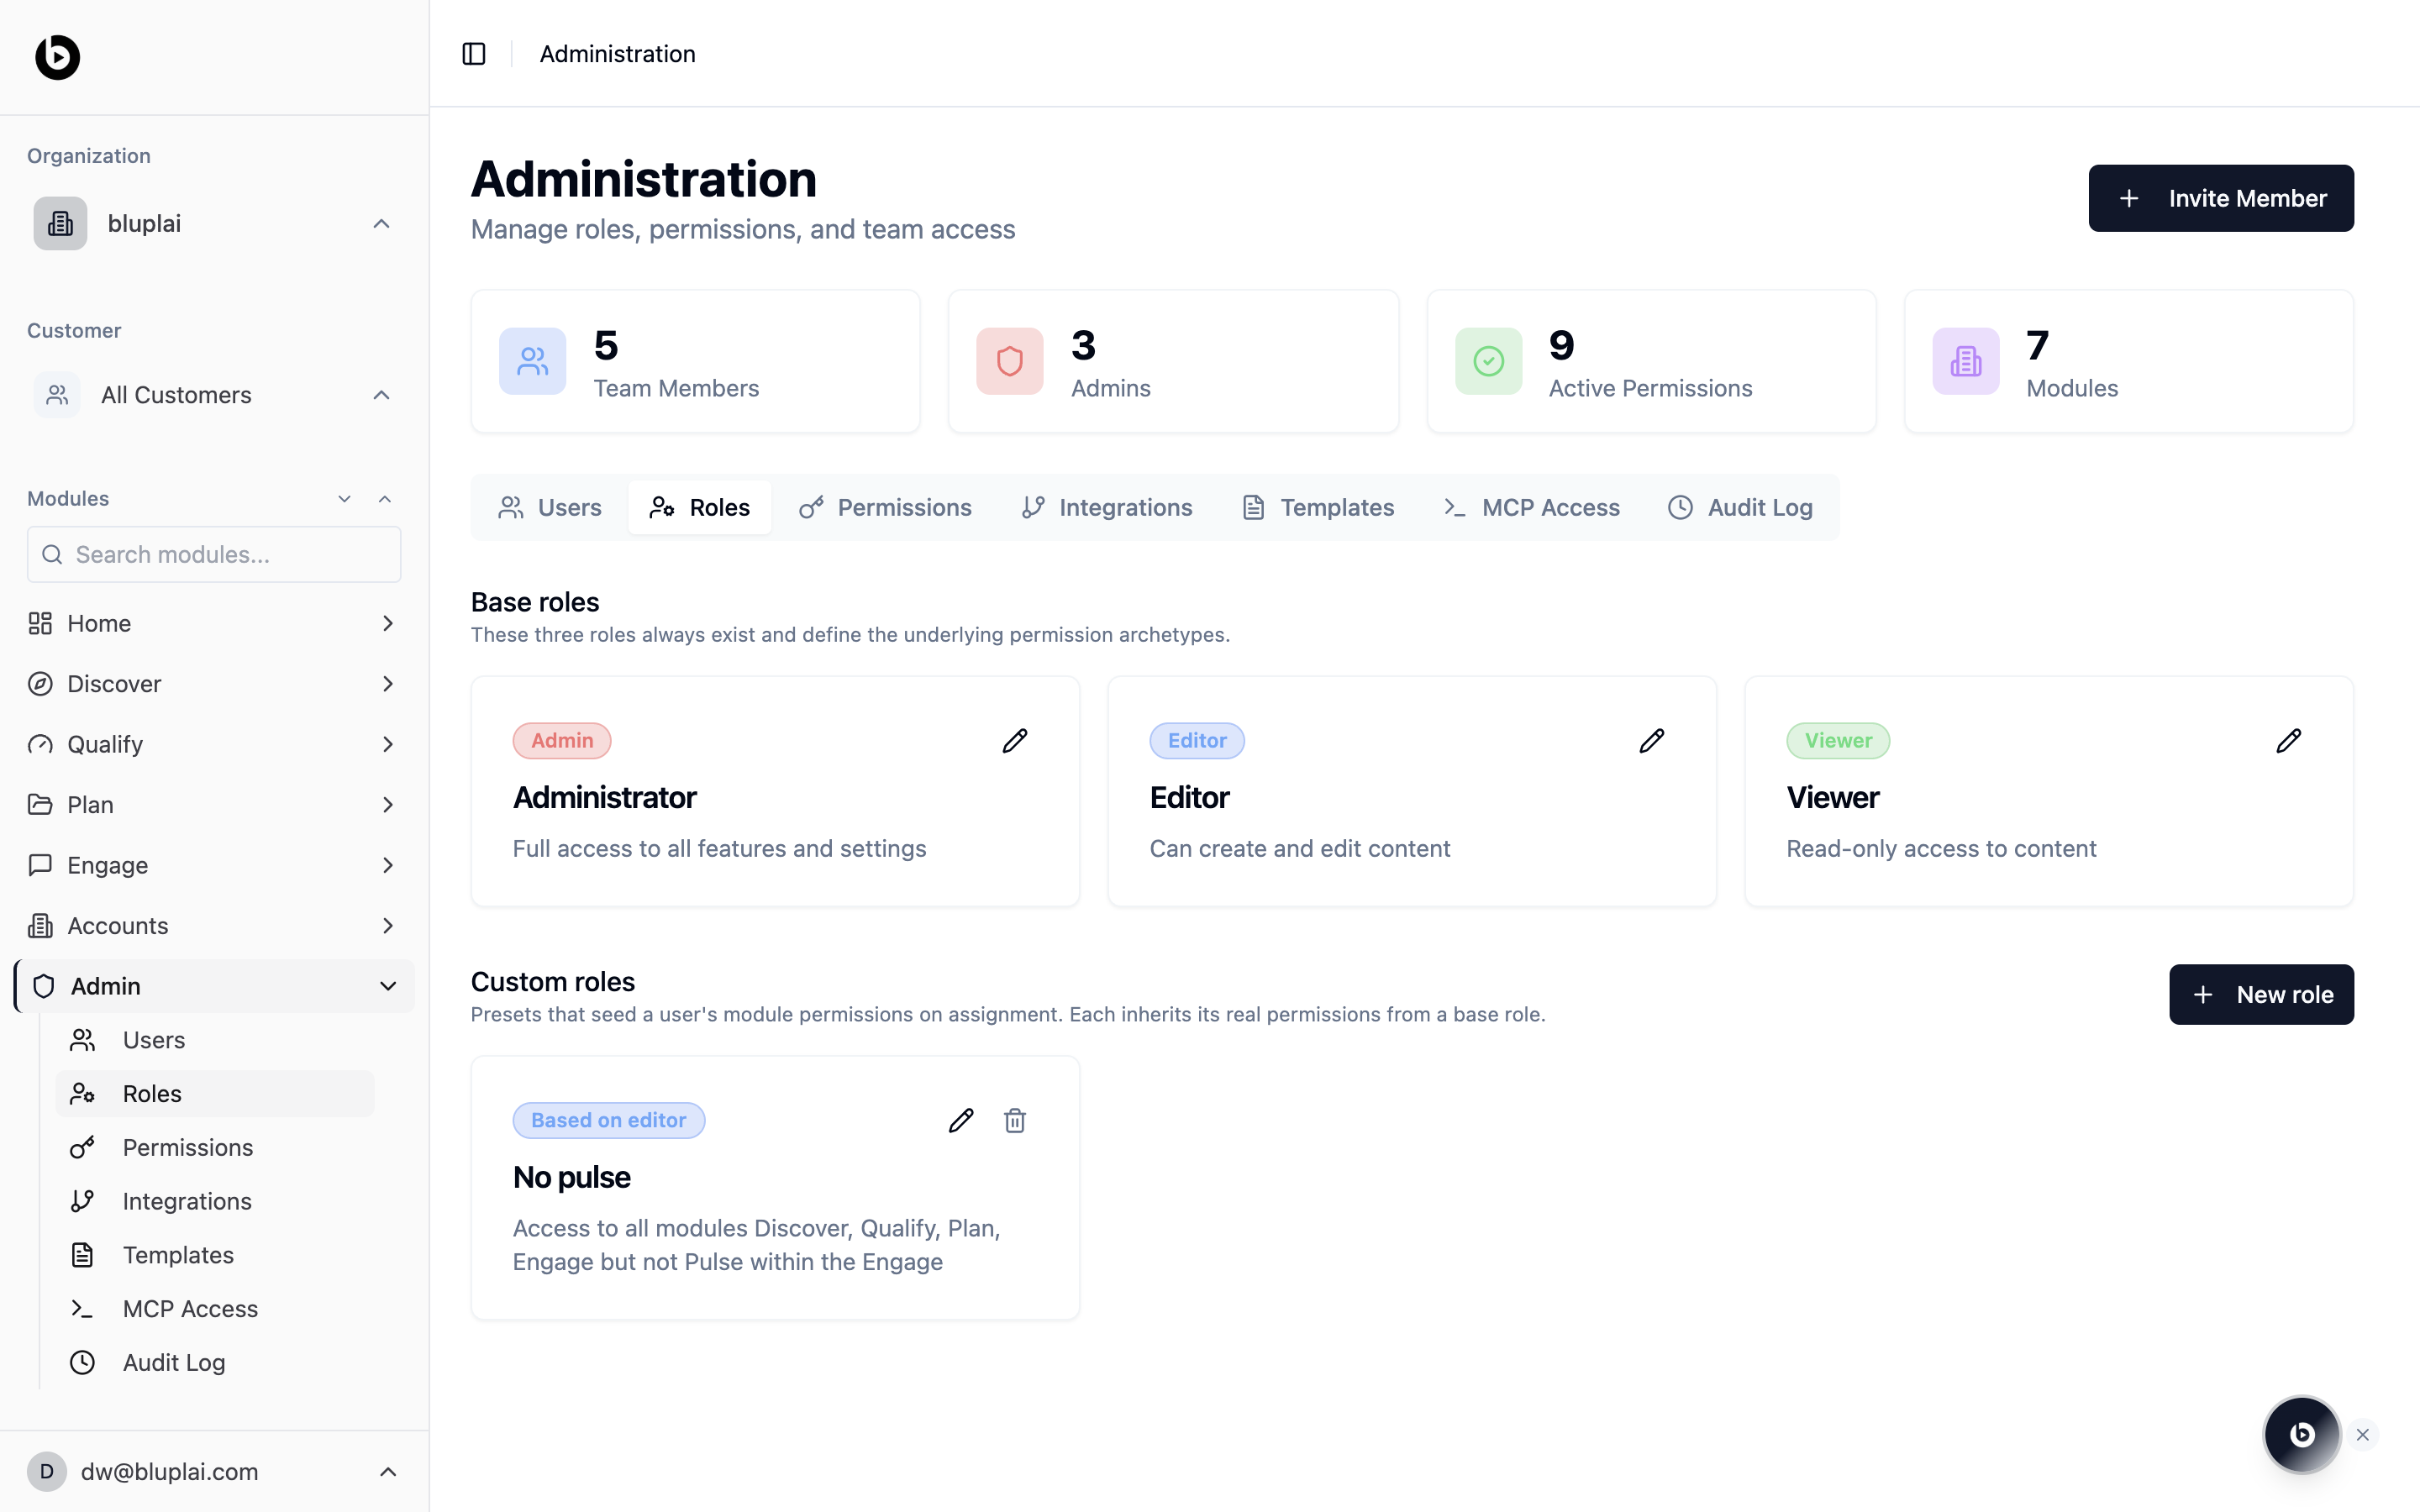This screenshot has height=1512, width=2420.
Task: Delete the No pulse custom role
Action: [1014, 1120]
